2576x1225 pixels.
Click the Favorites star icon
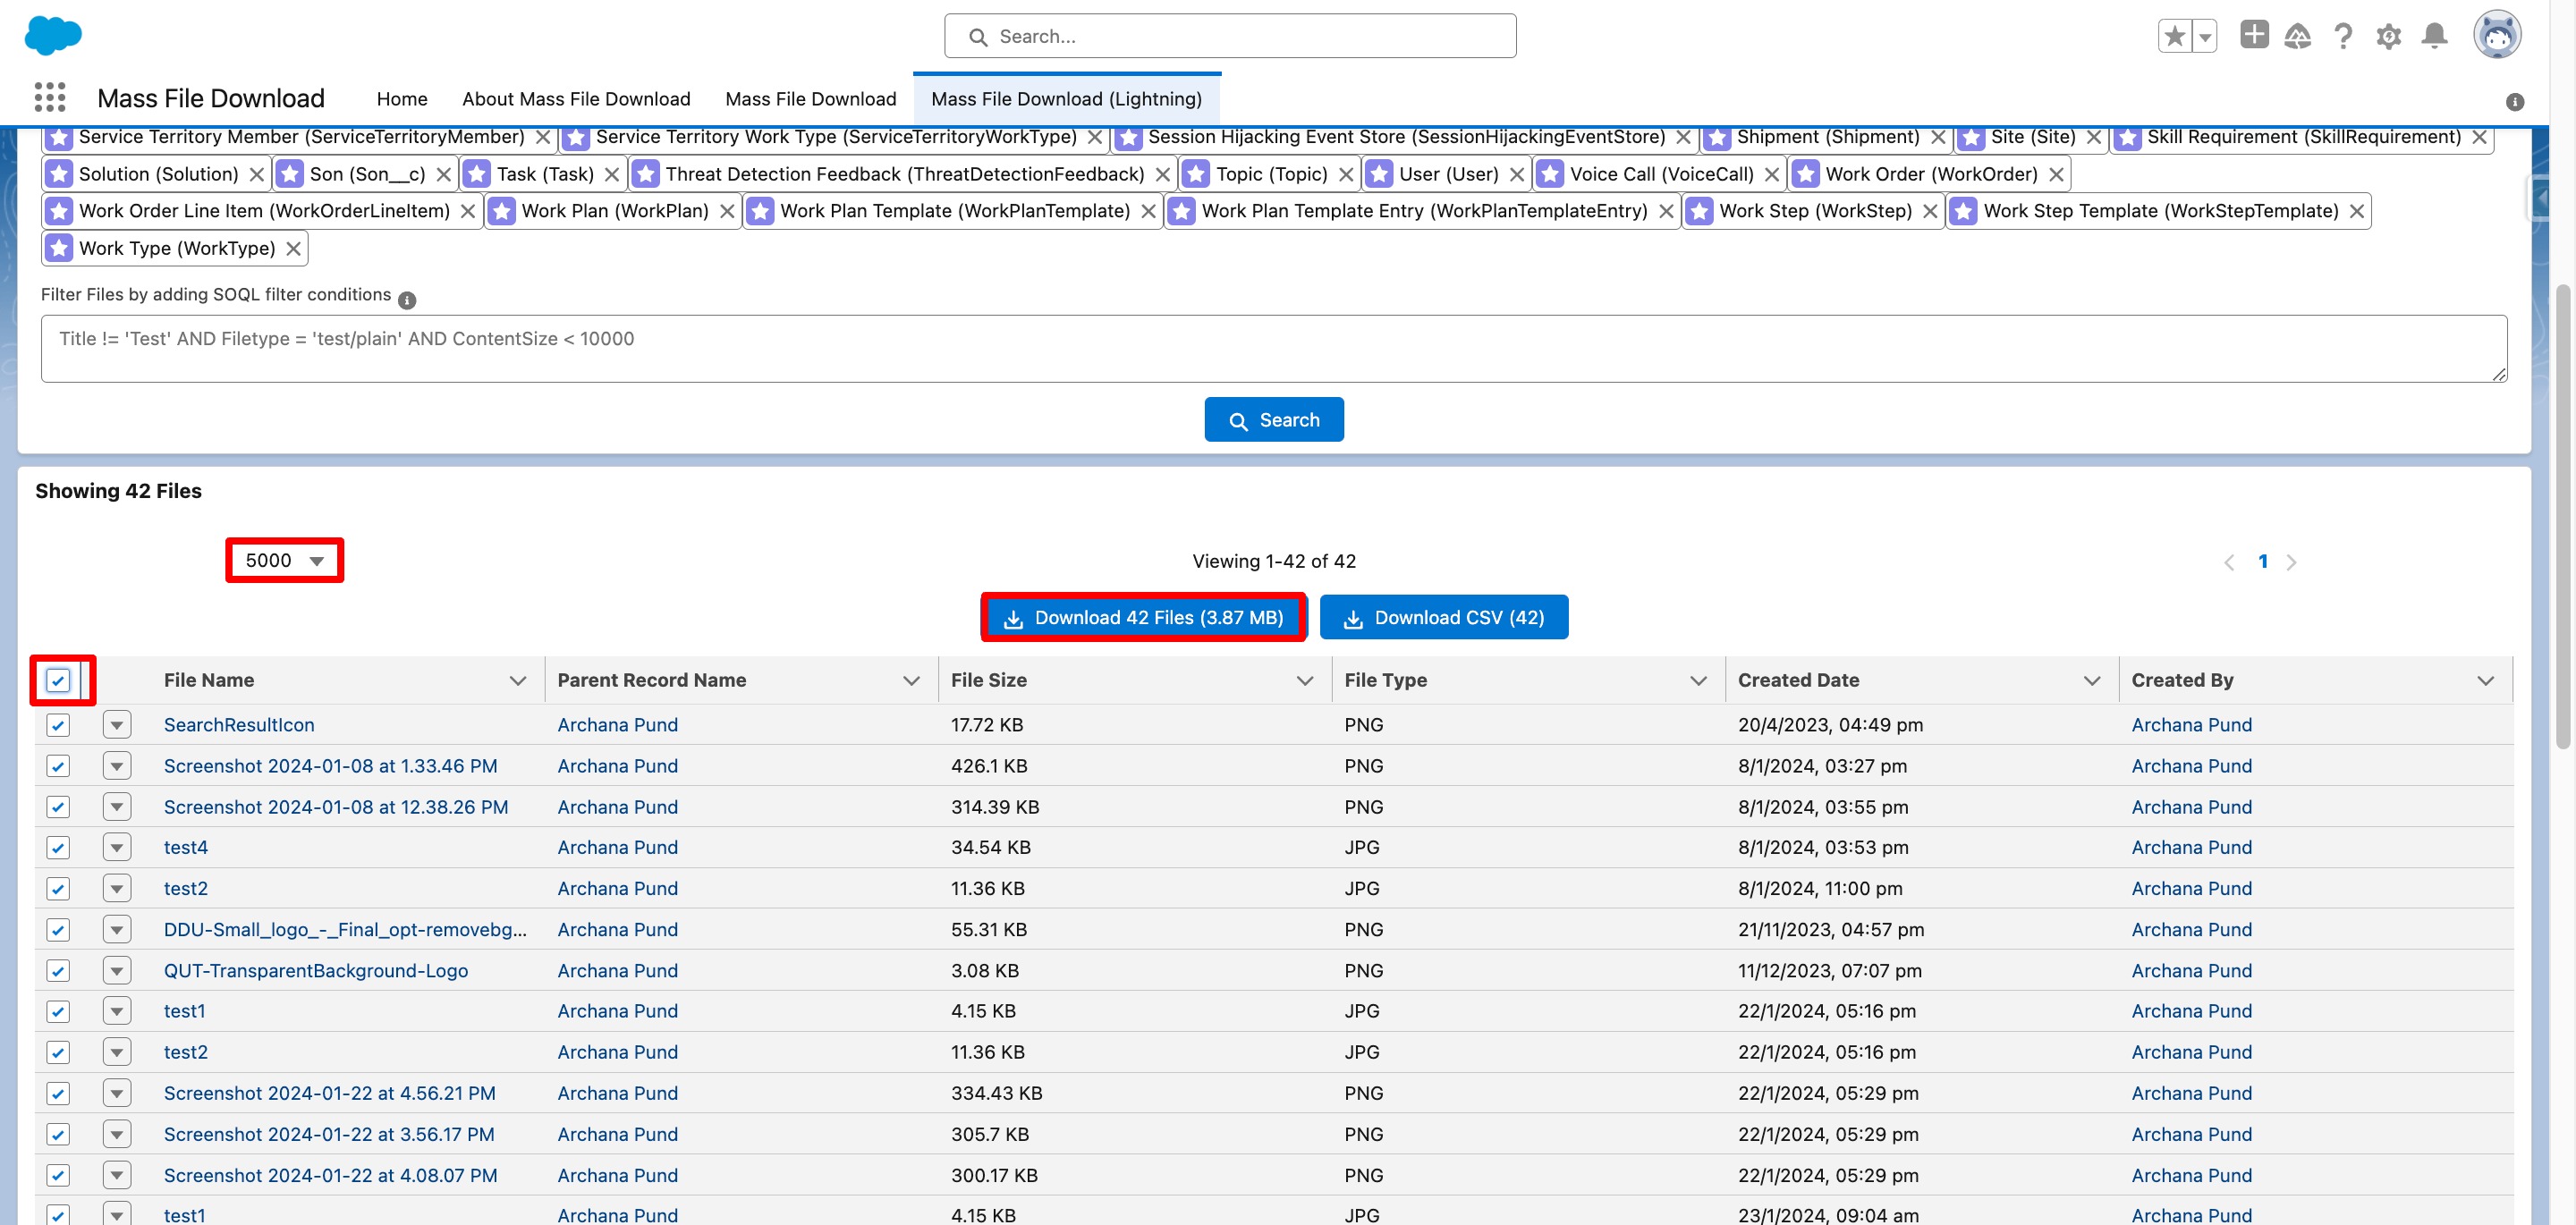pos(2174,37)
